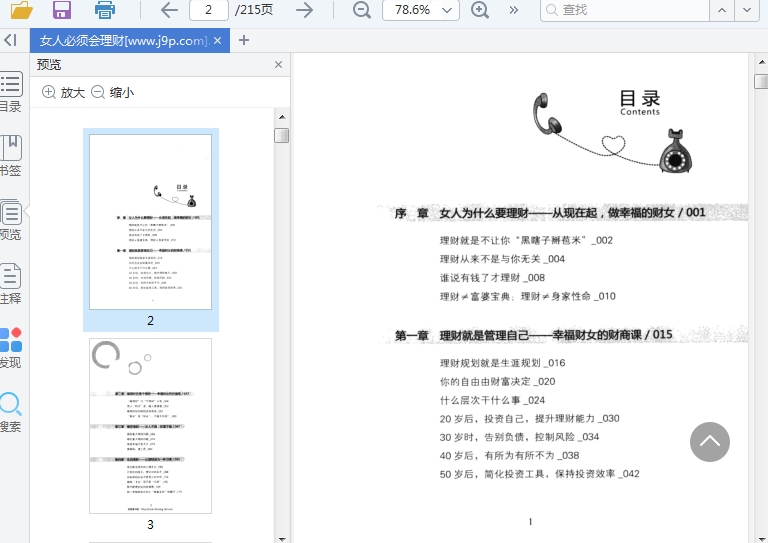This screenshot has width=768, height=543.
Task: Click the 序章 女人为什么要理财 heading
Action: coord(550,213)
